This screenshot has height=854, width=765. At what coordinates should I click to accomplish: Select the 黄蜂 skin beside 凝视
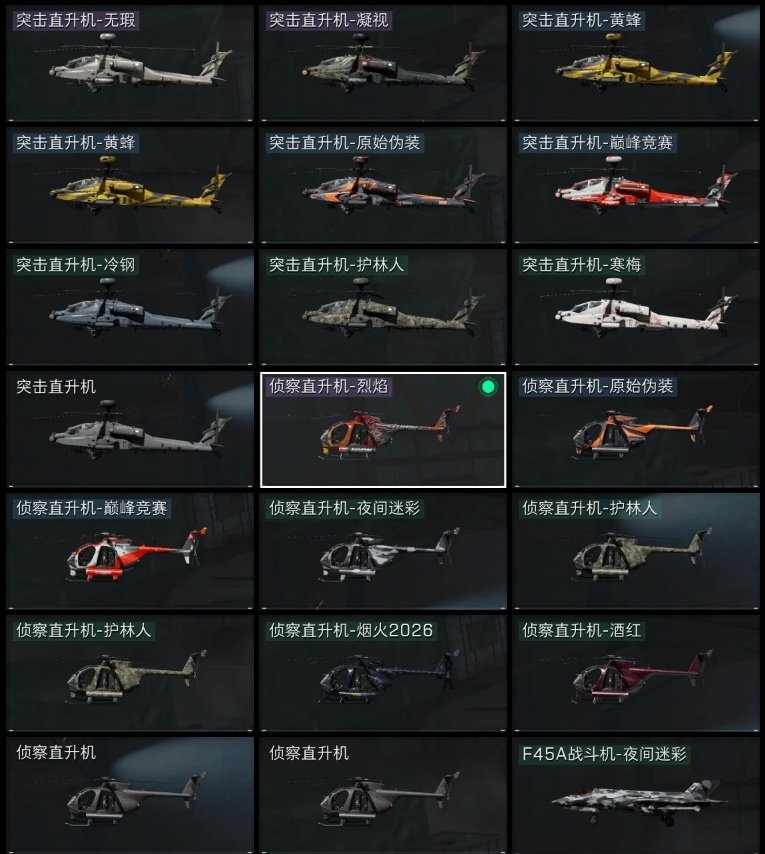click(x=636, y=63)
